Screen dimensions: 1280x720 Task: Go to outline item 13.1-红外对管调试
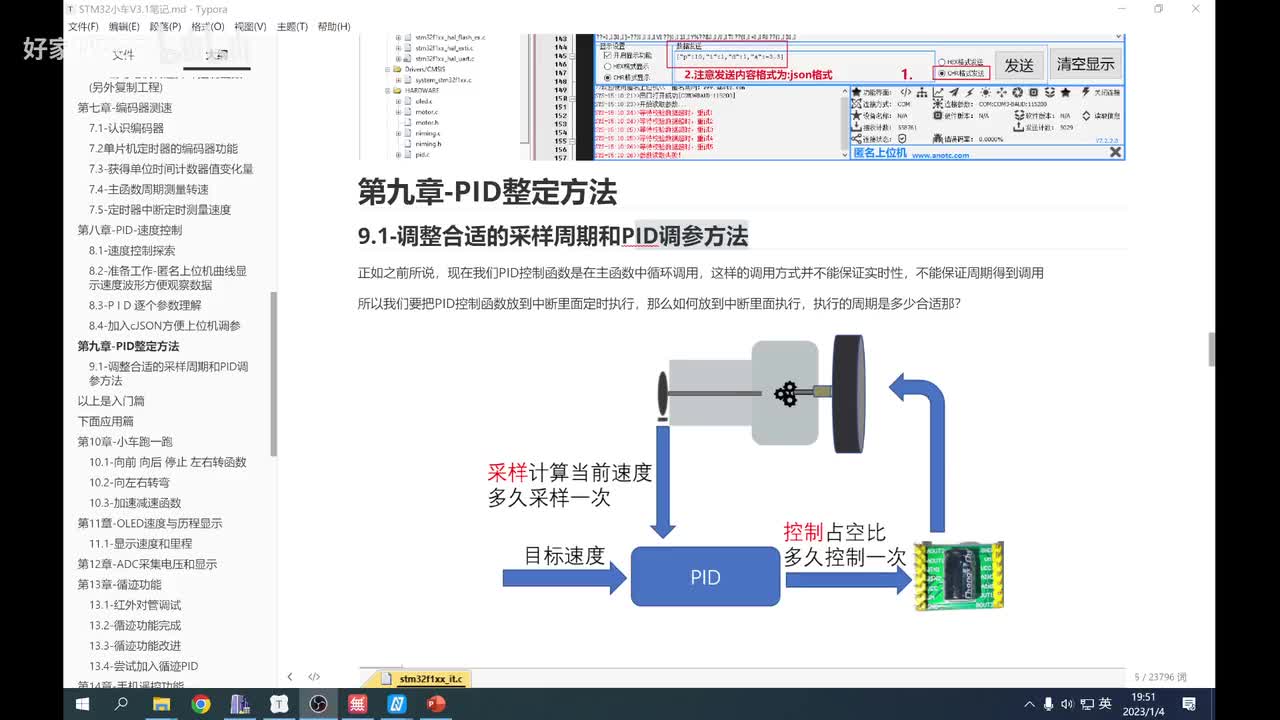(x=135, y=605)
